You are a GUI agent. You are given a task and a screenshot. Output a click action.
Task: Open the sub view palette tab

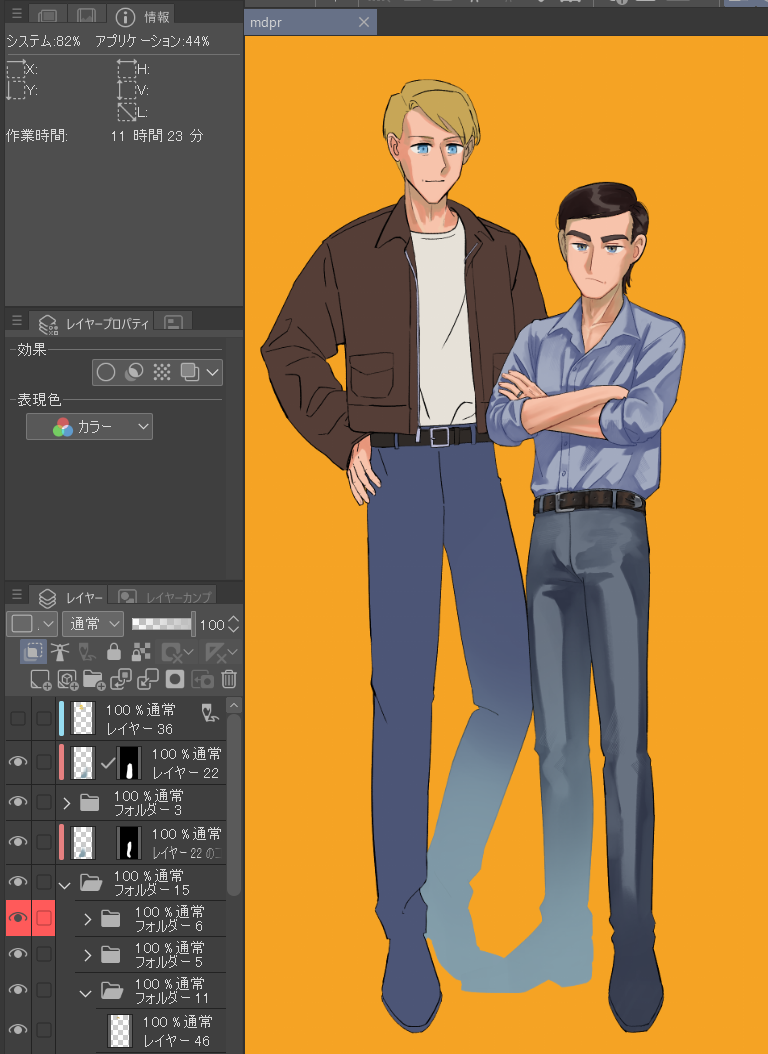pyautogui.click(x=87, y=15)
